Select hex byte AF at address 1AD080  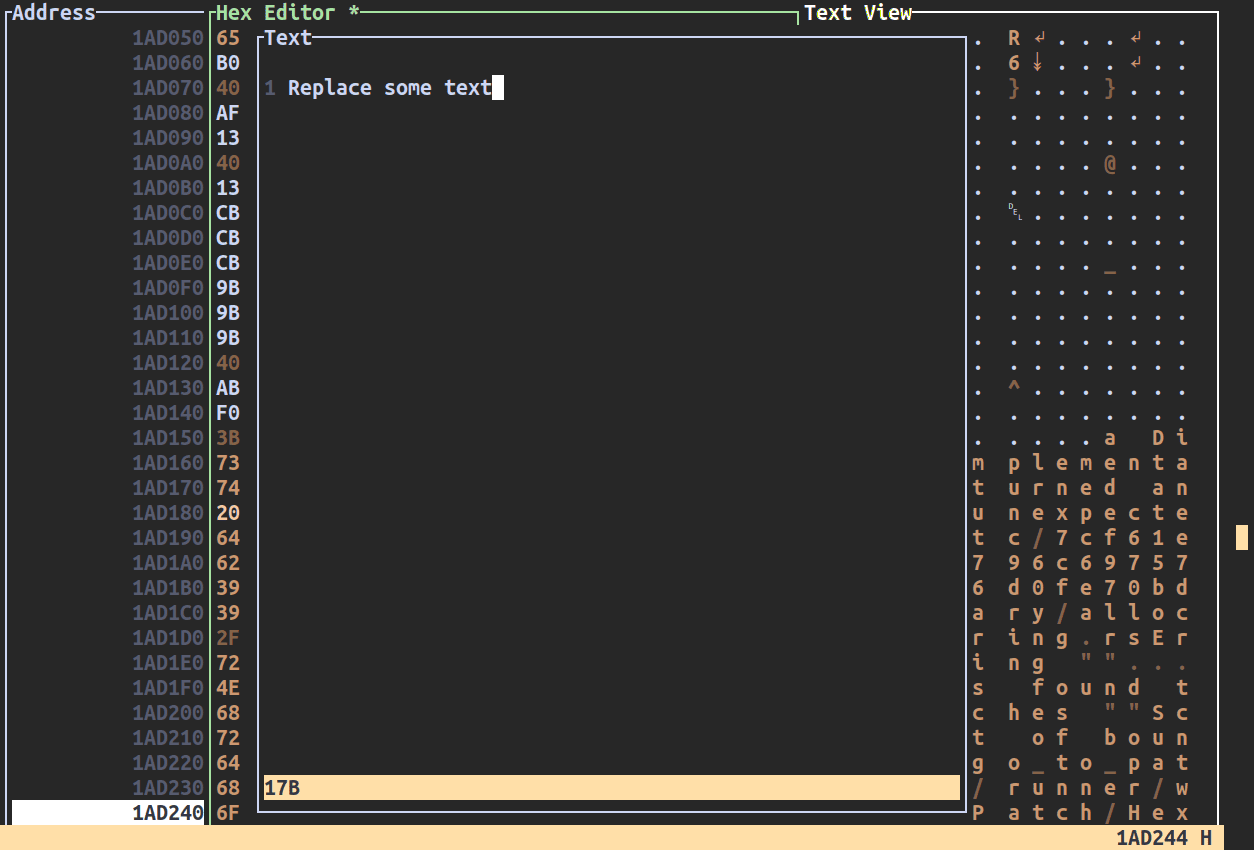(228, 113)
